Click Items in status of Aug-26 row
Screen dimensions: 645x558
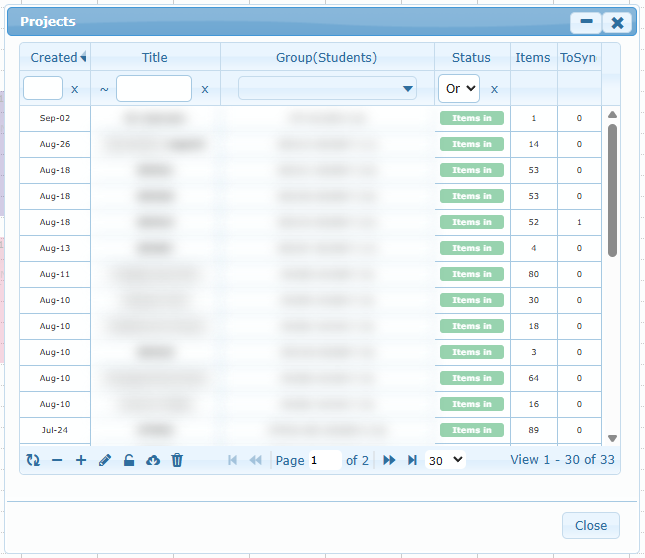(x=472, y=144)
